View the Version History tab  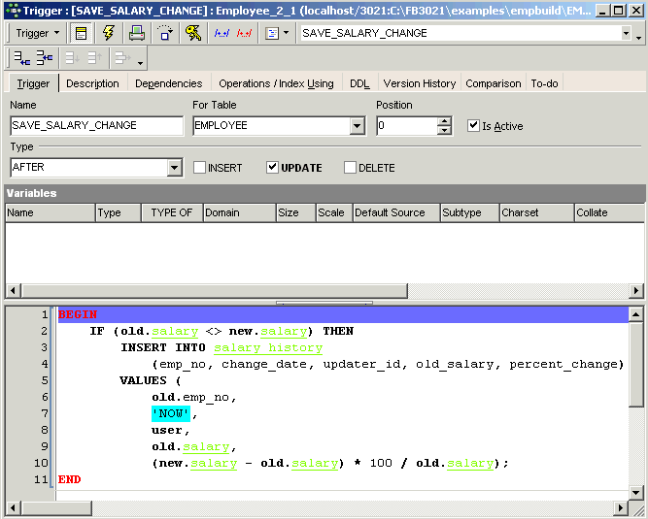(x=419, y=83)
